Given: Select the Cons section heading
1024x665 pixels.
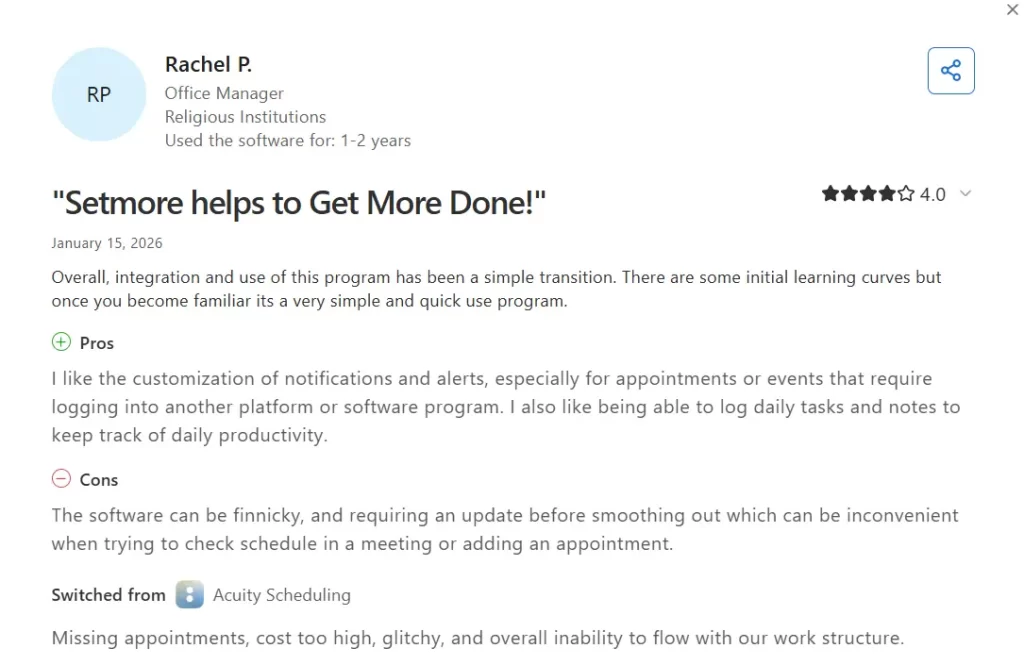Looking at the screenshot, I should 99,479.
